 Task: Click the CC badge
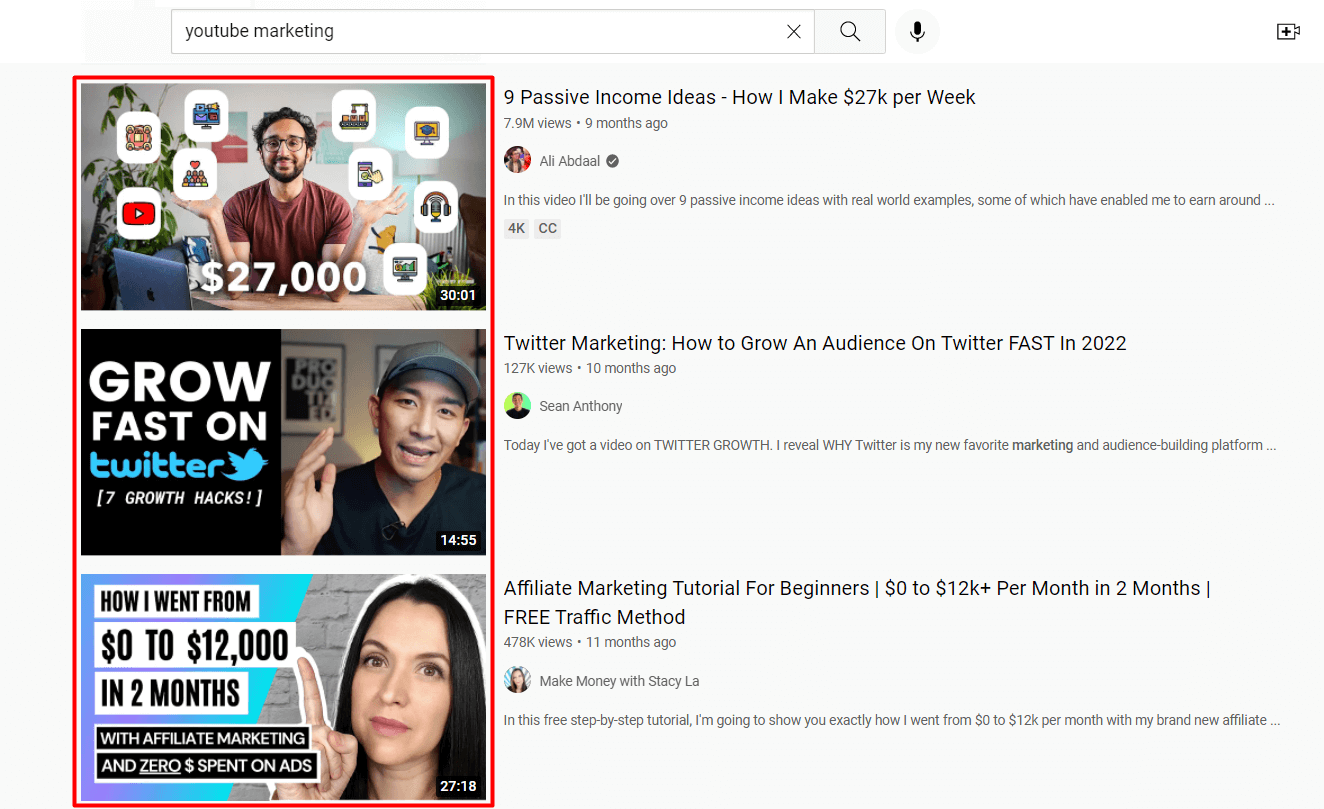547,228
